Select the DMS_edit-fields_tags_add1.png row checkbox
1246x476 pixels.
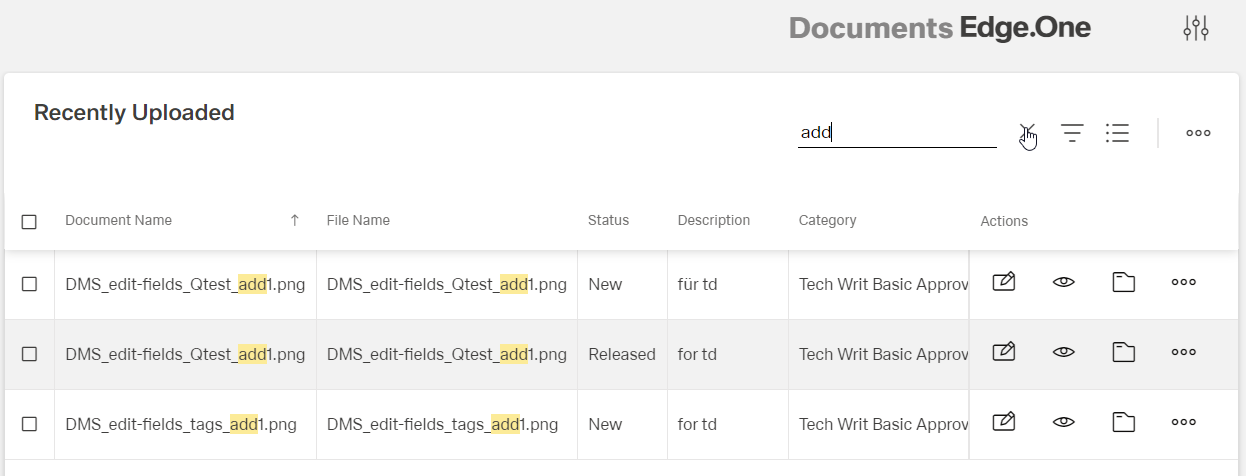point(29,424)
